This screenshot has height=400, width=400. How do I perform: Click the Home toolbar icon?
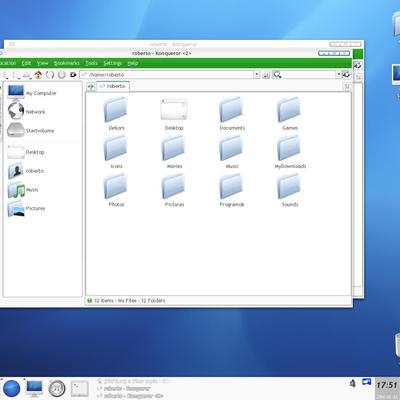38,75
